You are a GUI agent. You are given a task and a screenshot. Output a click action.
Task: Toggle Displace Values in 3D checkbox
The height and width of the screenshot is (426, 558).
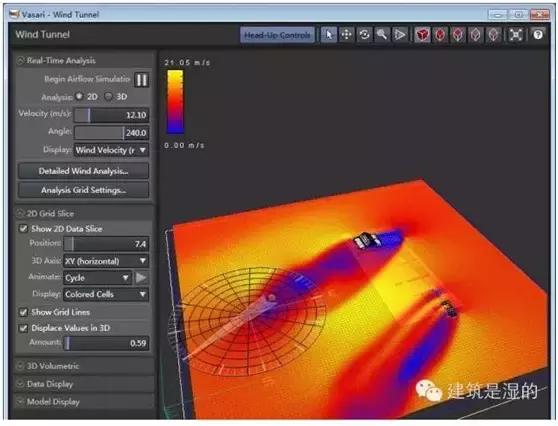[x=23, y=328]
